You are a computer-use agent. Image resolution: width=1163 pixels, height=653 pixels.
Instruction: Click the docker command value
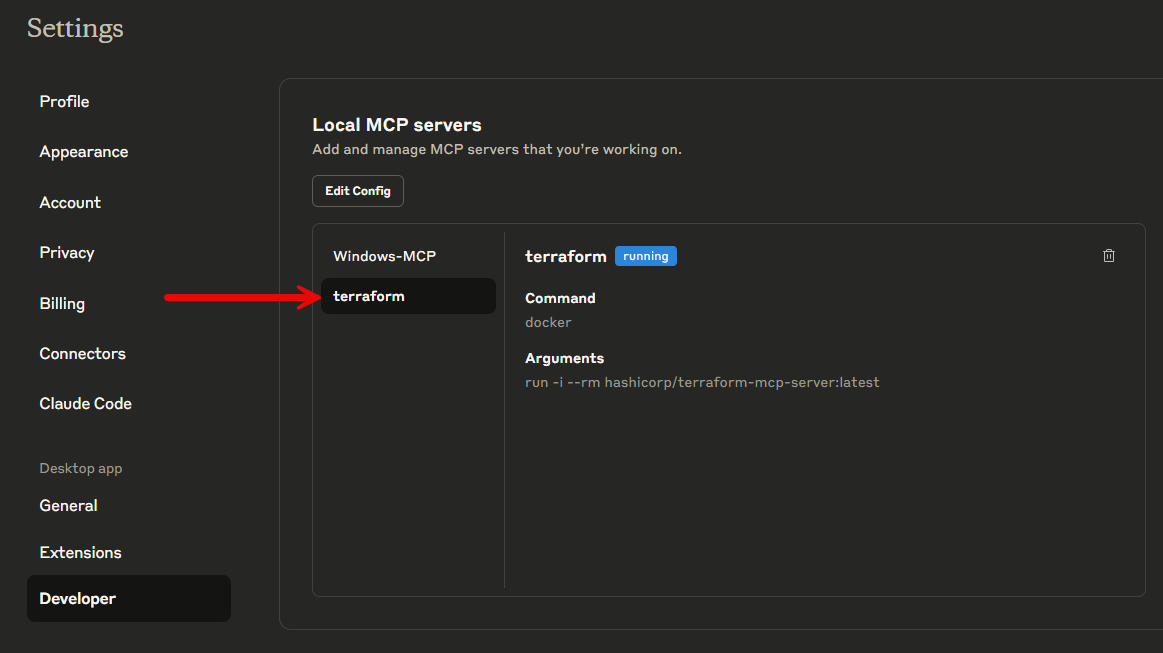tap(548, 323)
